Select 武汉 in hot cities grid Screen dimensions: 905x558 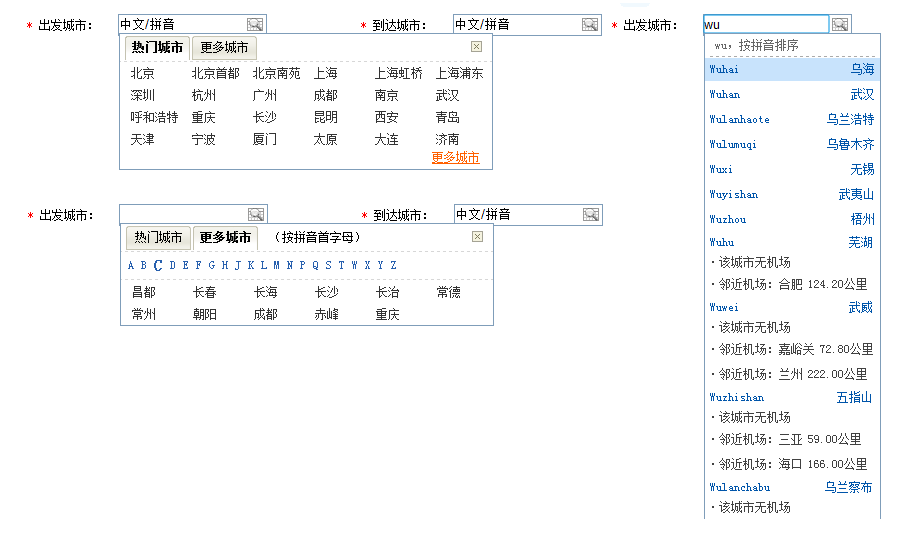[x=447, y=95]
